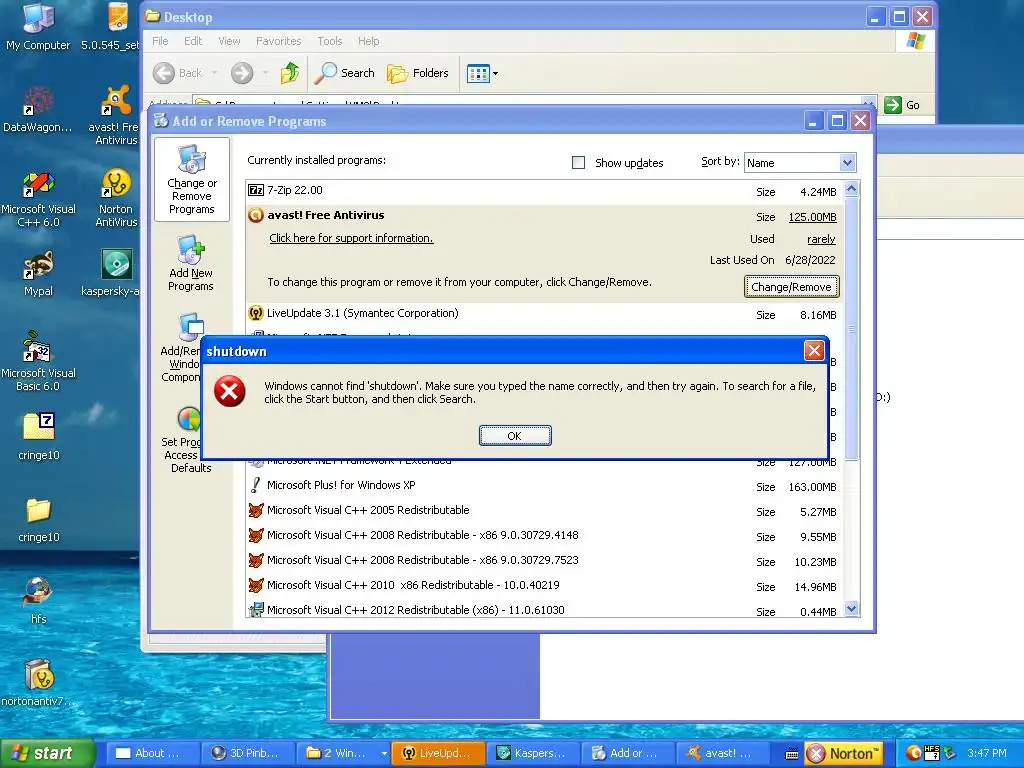This screenshot has width=1024, height=768.
Task: Close the shutdown error dialog
Action: (x=814, y=351)
